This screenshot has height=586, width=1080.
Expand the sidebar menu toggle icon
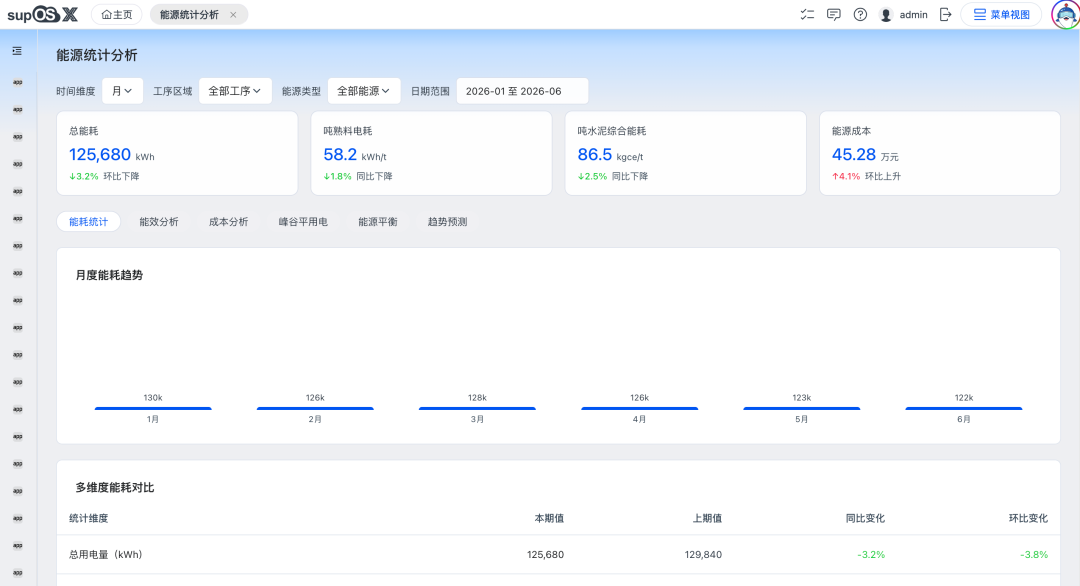[x=17, y=51]
